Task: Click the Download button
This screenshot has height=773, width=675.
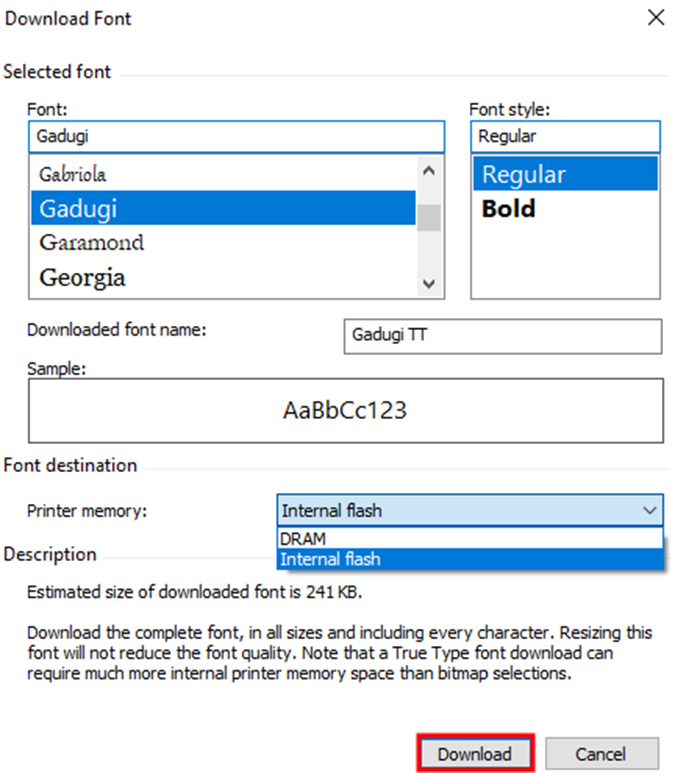Action: (475, 754)
